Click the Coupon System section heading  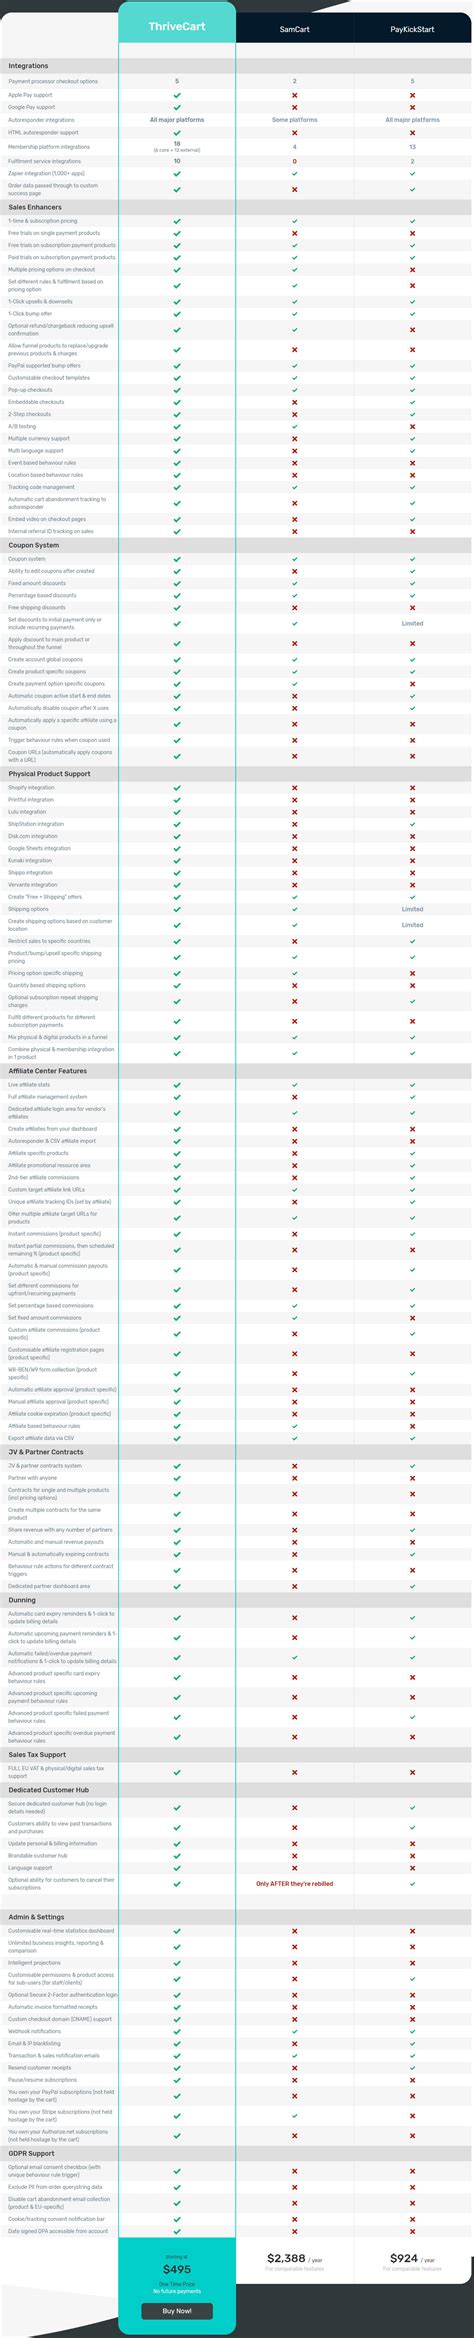[34, 545]
